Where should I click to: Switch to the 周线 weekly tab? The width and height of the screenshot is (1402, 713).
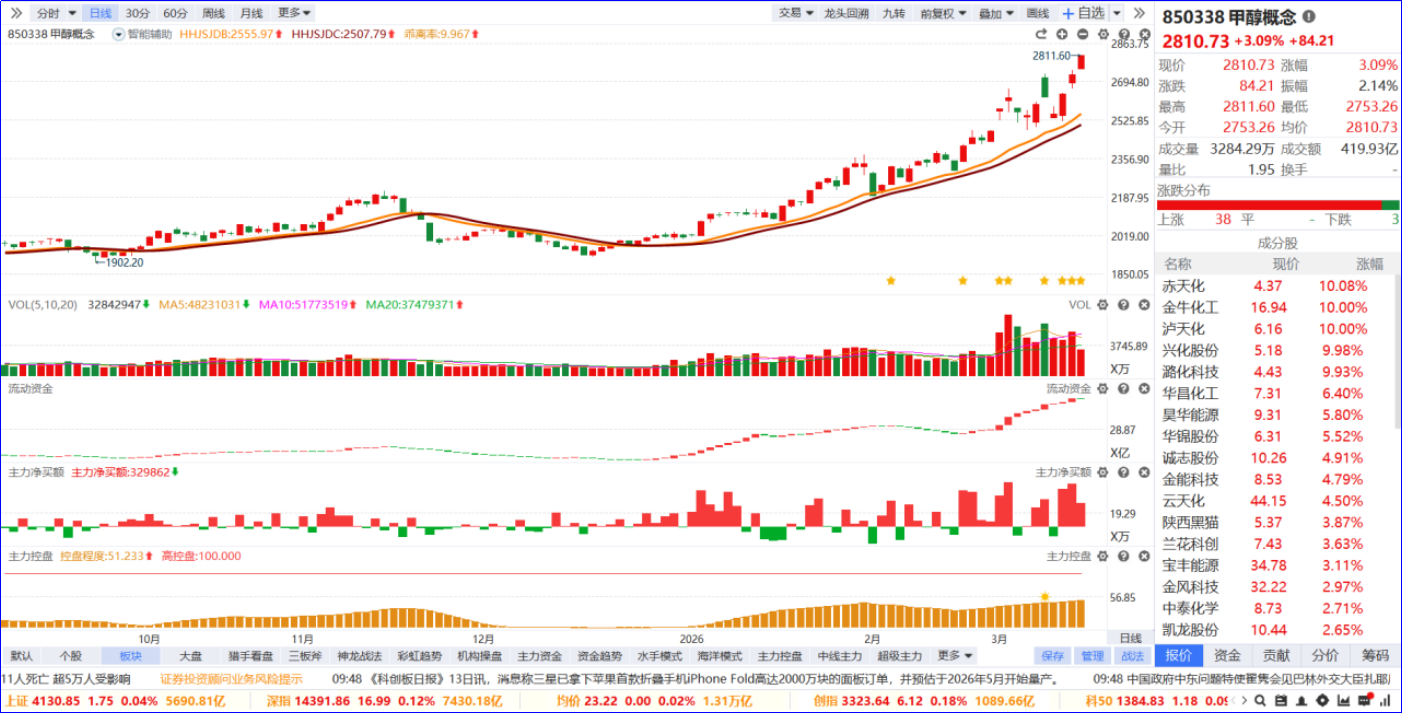coord(213,13)
